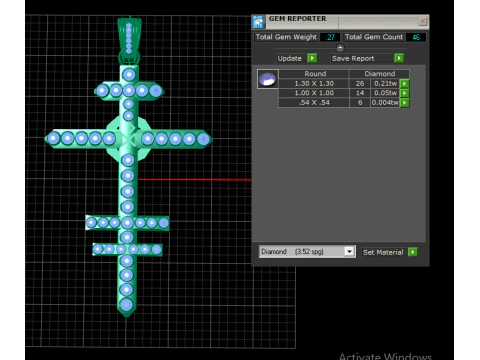
Task: Select the leftmost gem on the main crossbar
Action: (53, 138)
